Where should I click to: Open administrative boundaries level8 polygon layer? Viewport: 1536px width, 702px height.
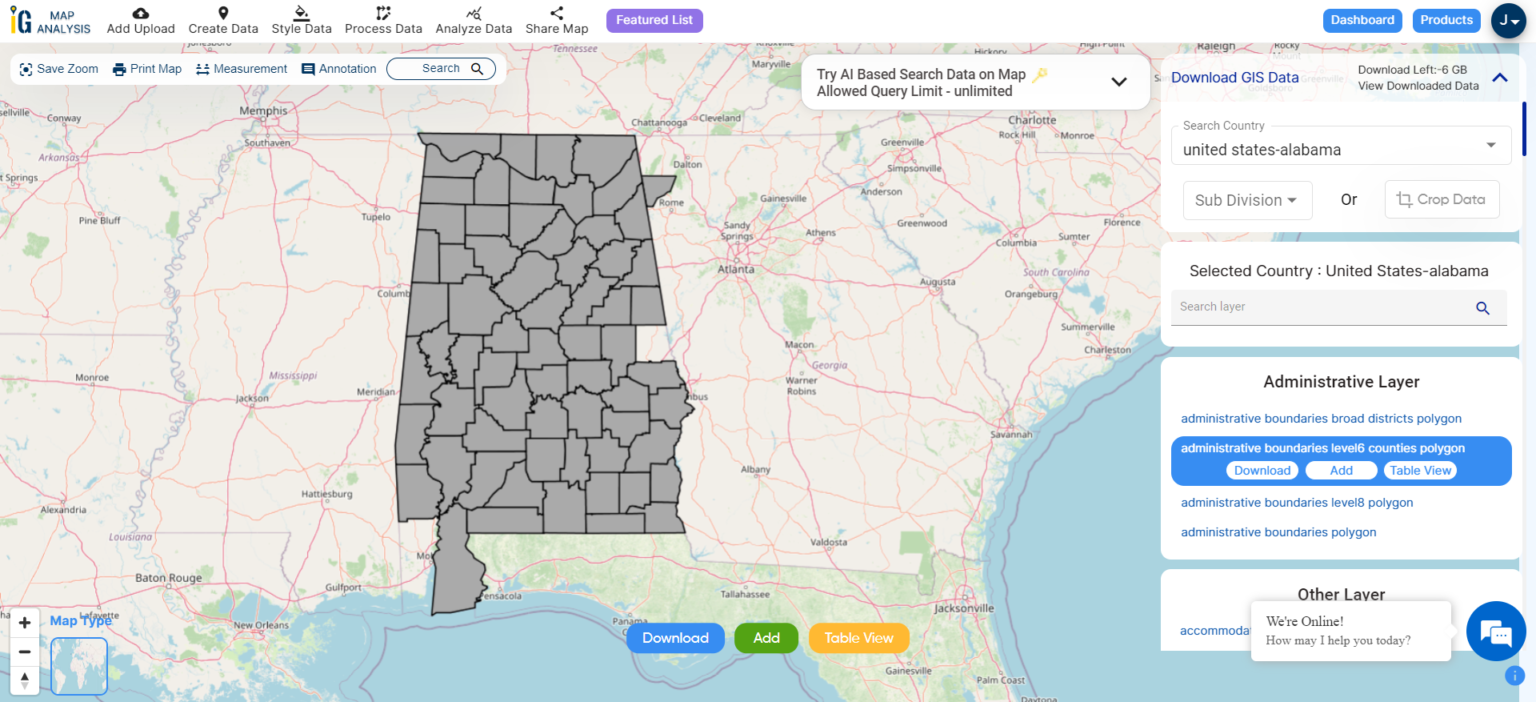pos(1296,502)
